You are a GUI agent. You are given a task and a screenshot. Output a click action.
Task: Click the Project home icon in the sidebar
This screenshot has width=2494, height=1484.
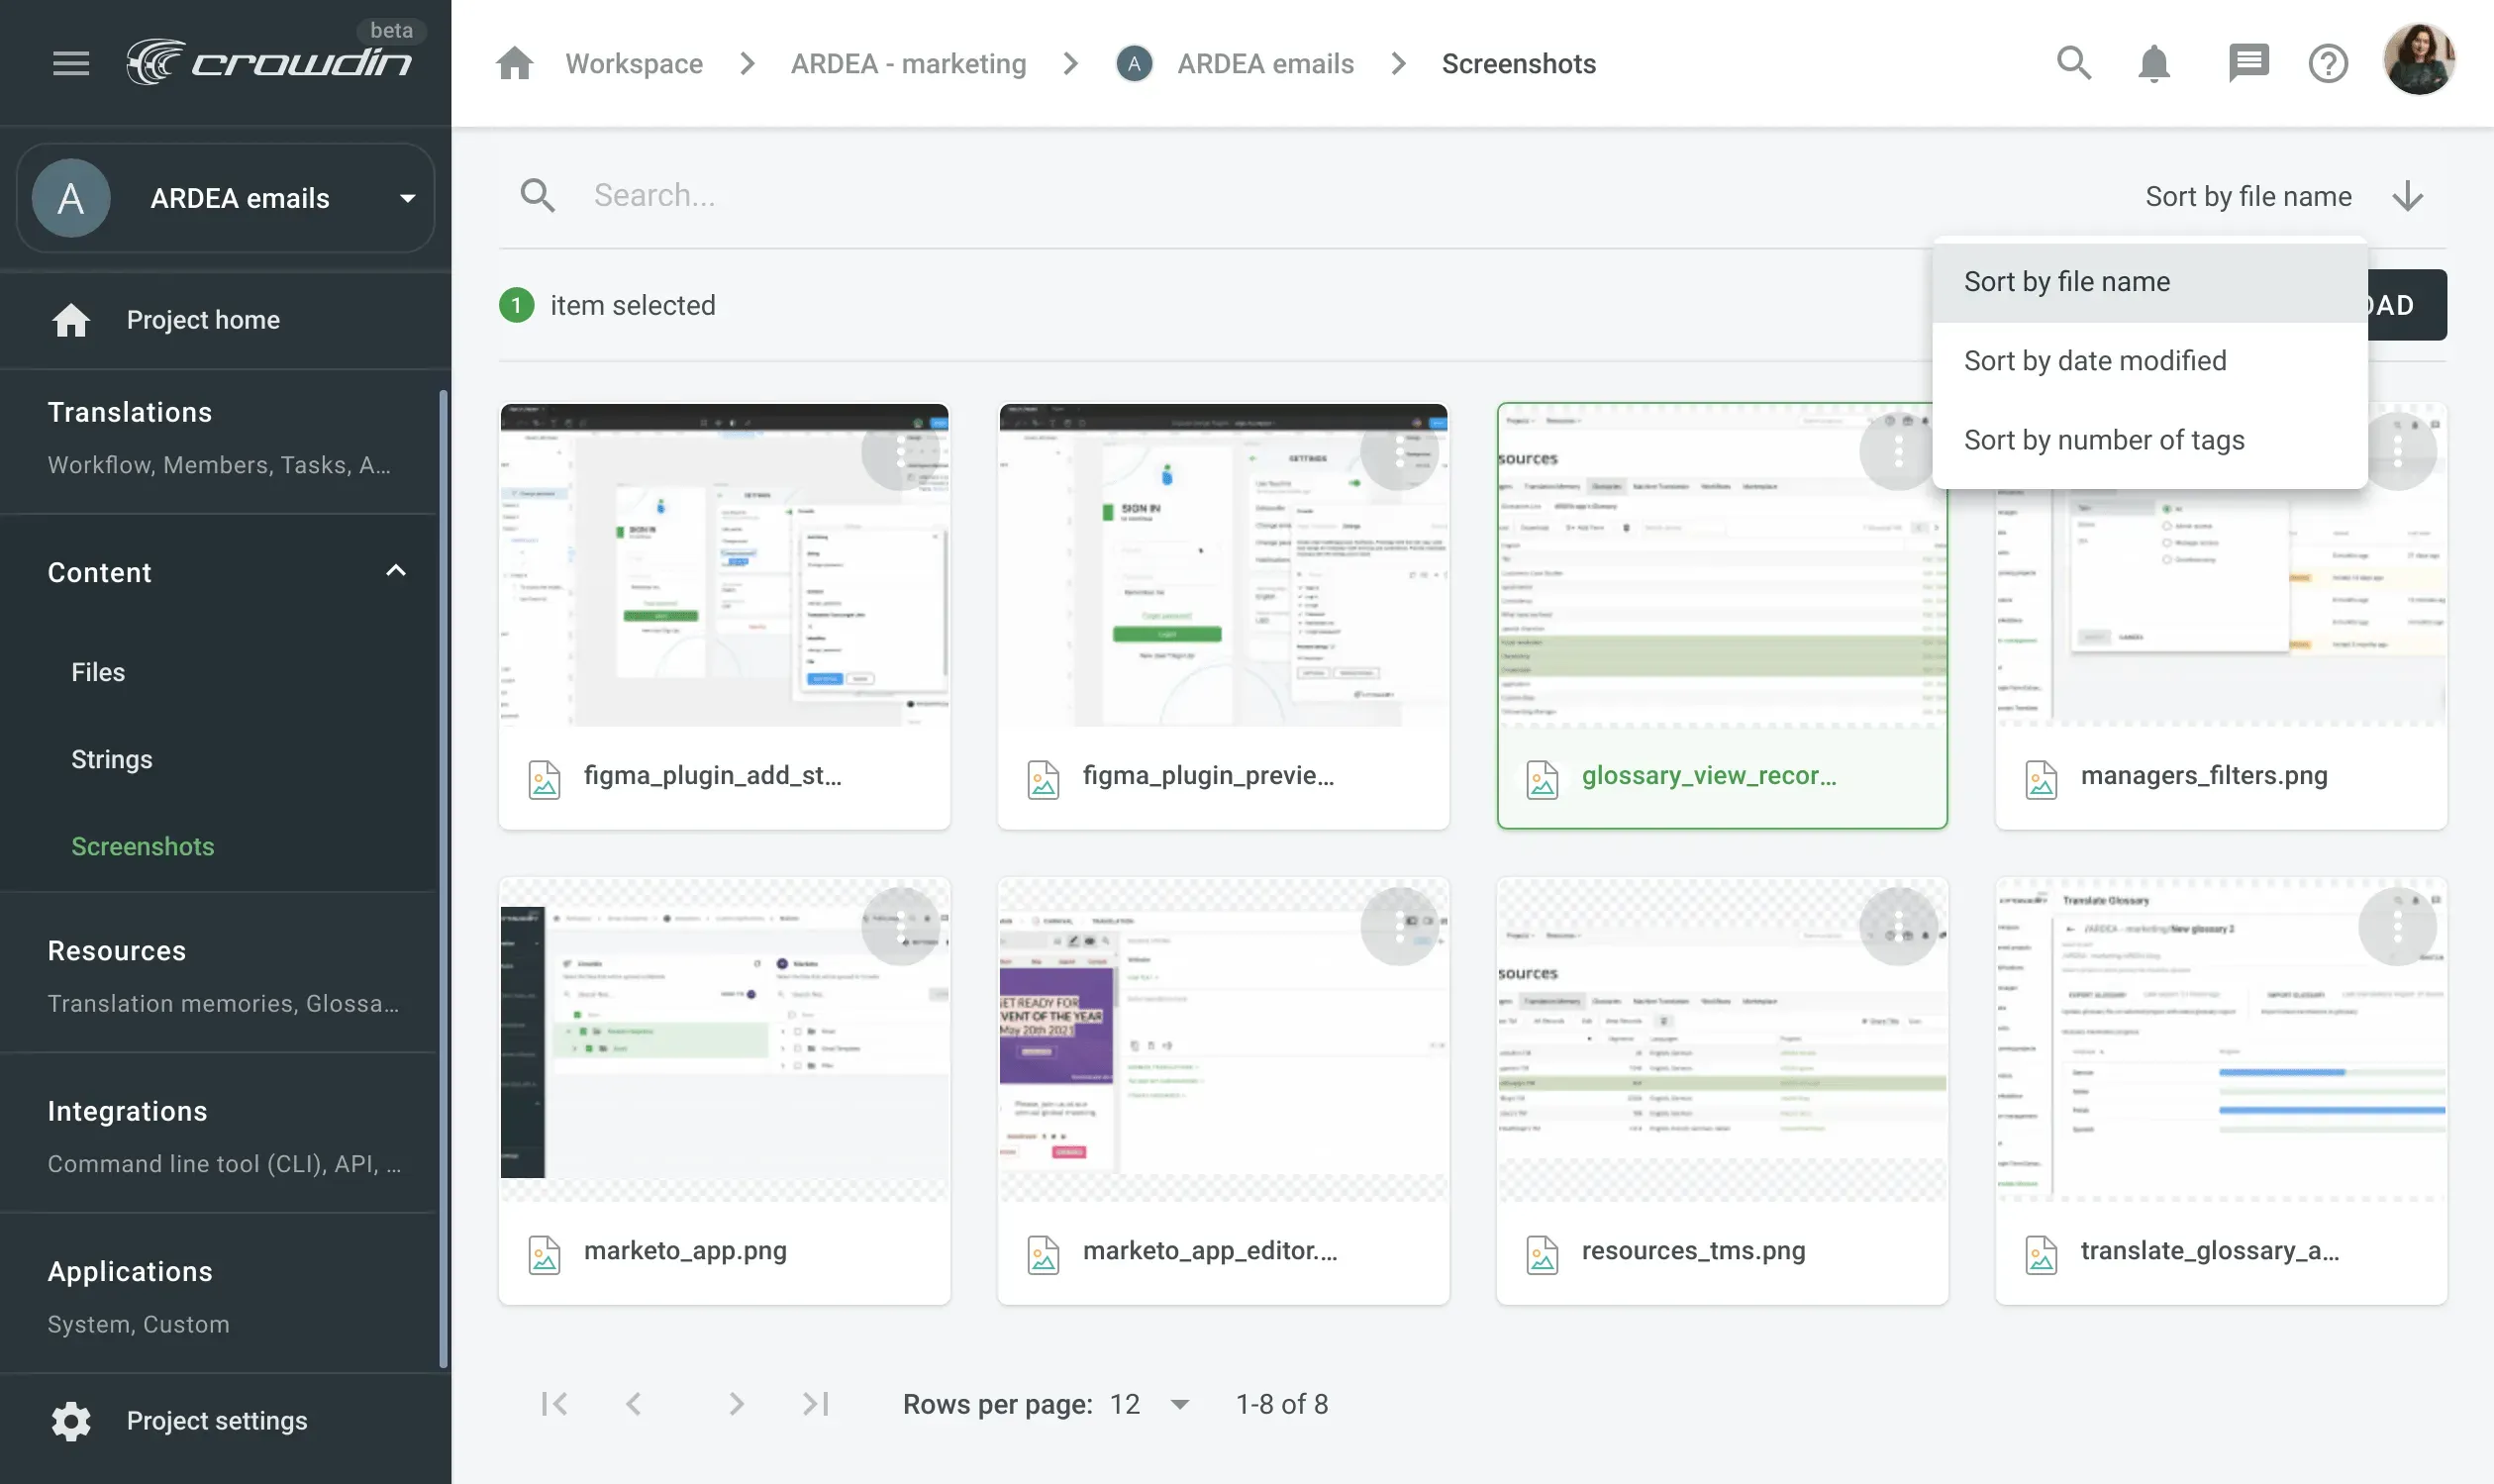71,319
